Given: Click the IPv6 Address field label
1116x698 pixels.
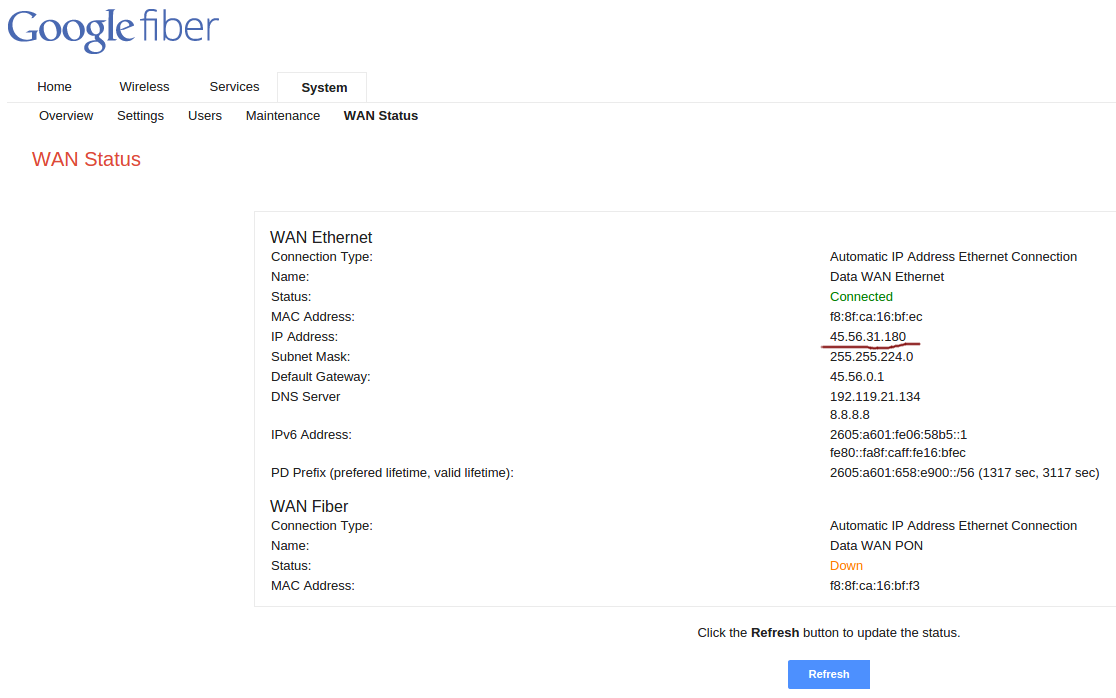Looking at the screenshot, I should [311, 435].
